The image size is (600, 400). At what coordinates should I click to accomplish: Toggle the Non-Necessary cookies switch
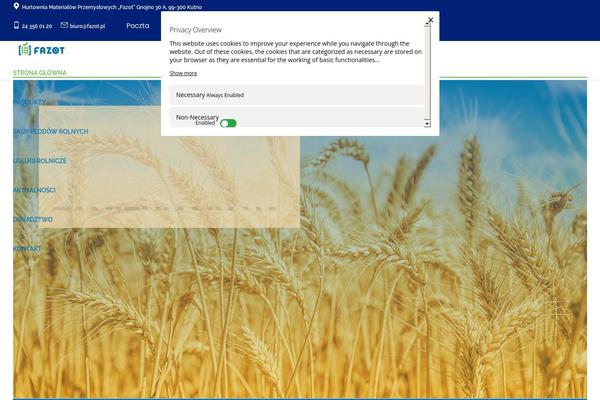point(228,123)
